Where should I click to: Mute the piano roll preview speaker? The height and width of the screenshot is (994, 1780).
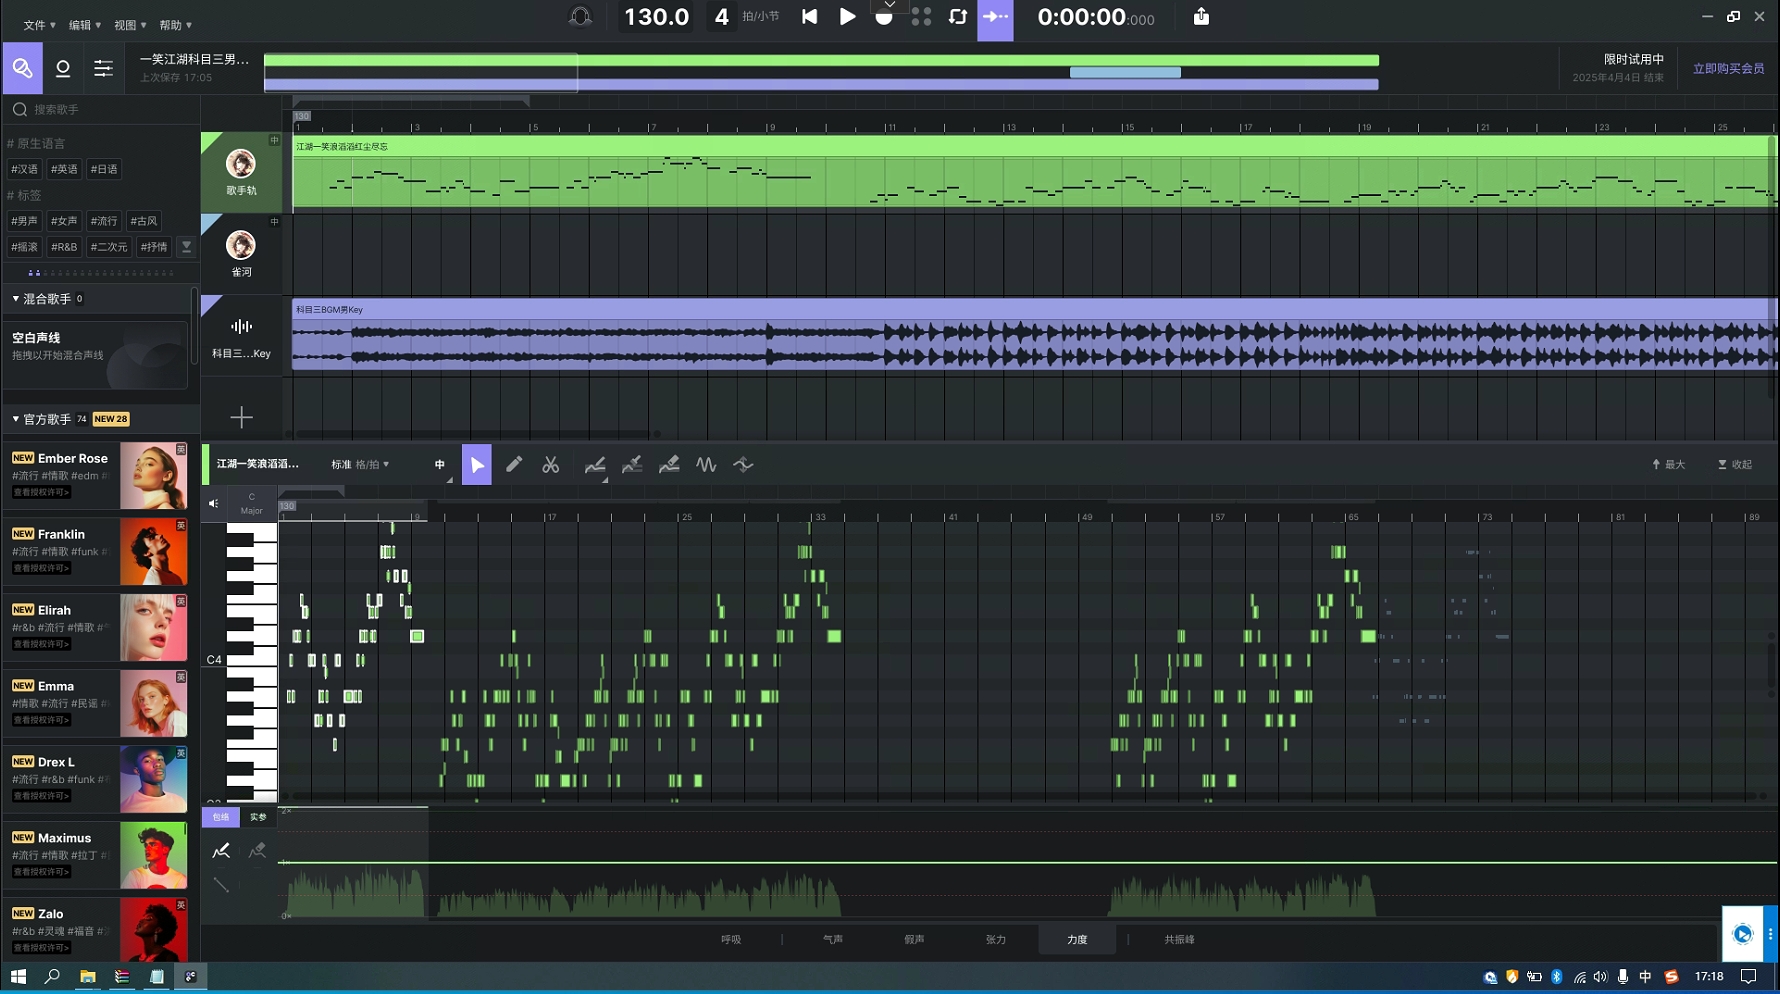point(213,504)
